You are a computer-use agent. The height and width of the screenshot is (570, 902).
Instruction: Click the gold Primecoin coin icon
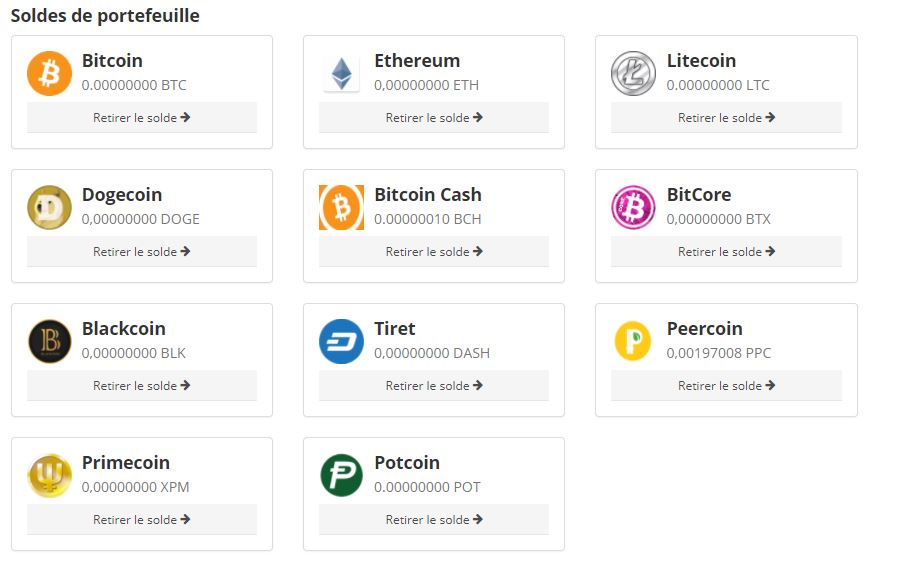coord(49,476)
